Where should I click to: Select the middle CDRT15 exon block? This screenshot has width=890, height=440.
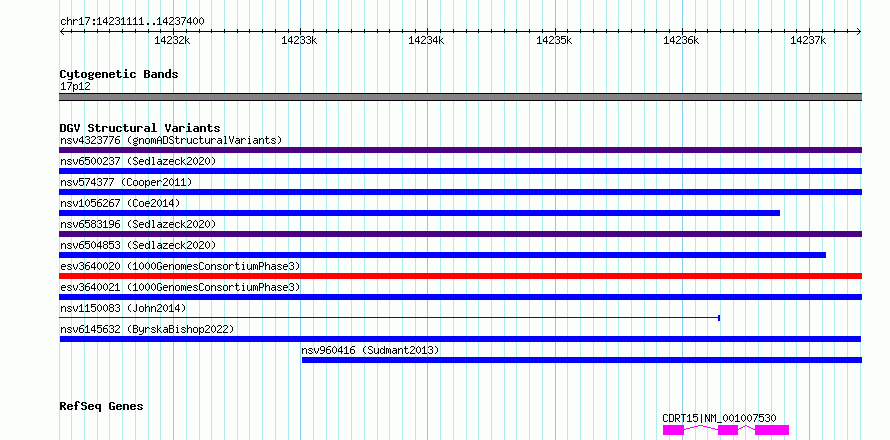tap(728, 430)
